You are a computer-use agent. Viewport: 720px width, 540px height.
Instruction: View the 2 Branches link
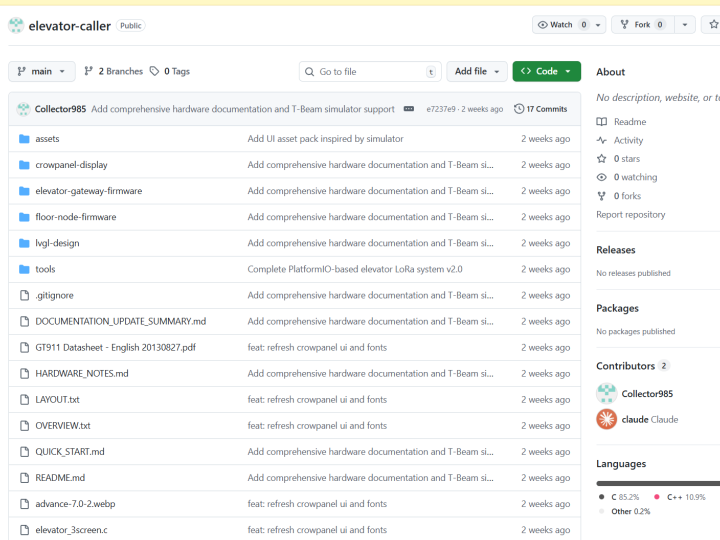click(114, 72)
